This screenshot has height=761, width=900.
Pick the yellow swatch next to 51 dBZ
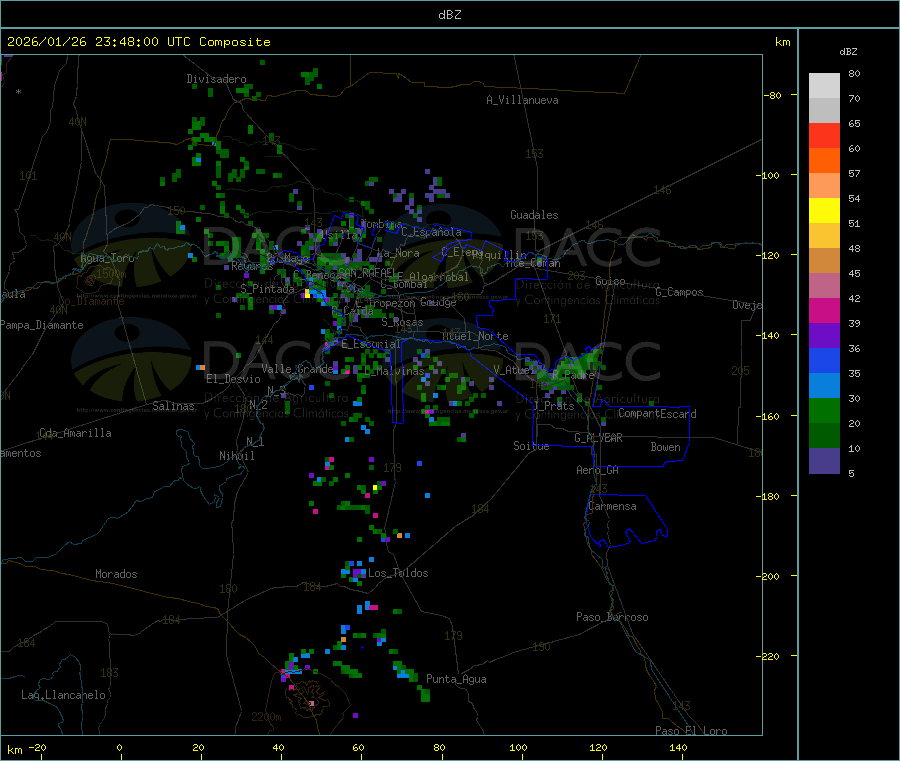pyautogui.click(x=824, y=211)
